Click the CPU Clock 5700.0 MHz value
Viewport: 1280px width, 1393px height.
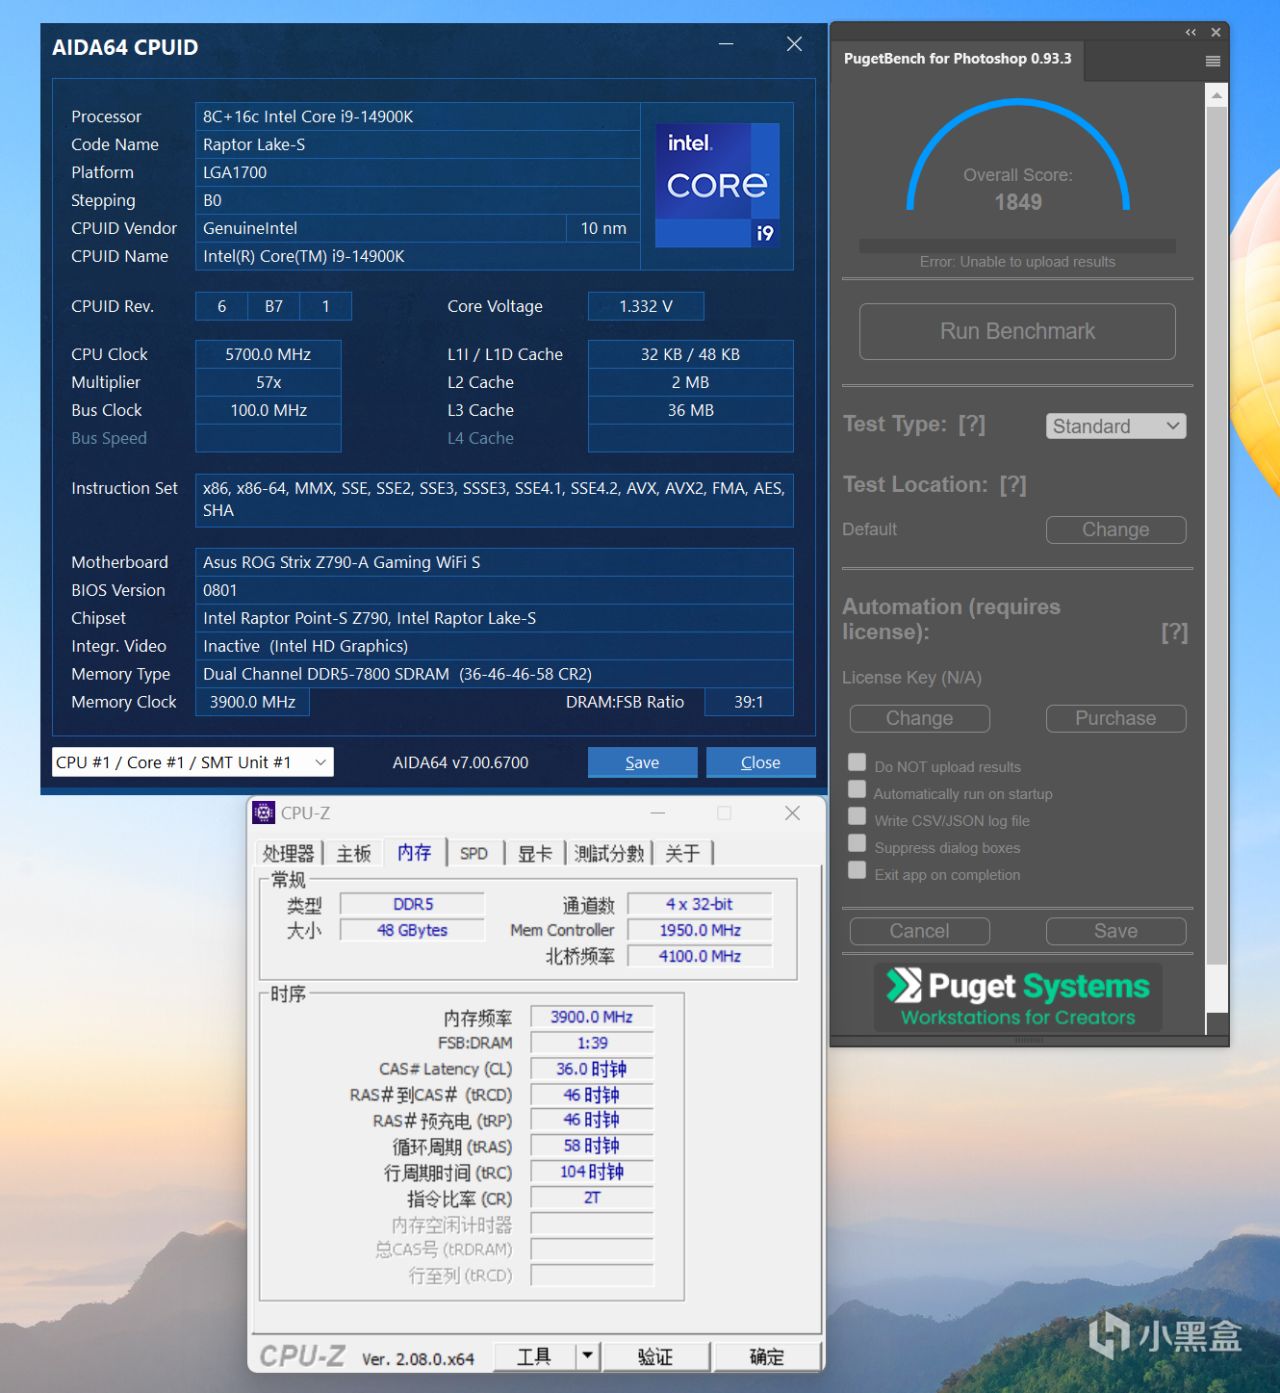(268, 354)
